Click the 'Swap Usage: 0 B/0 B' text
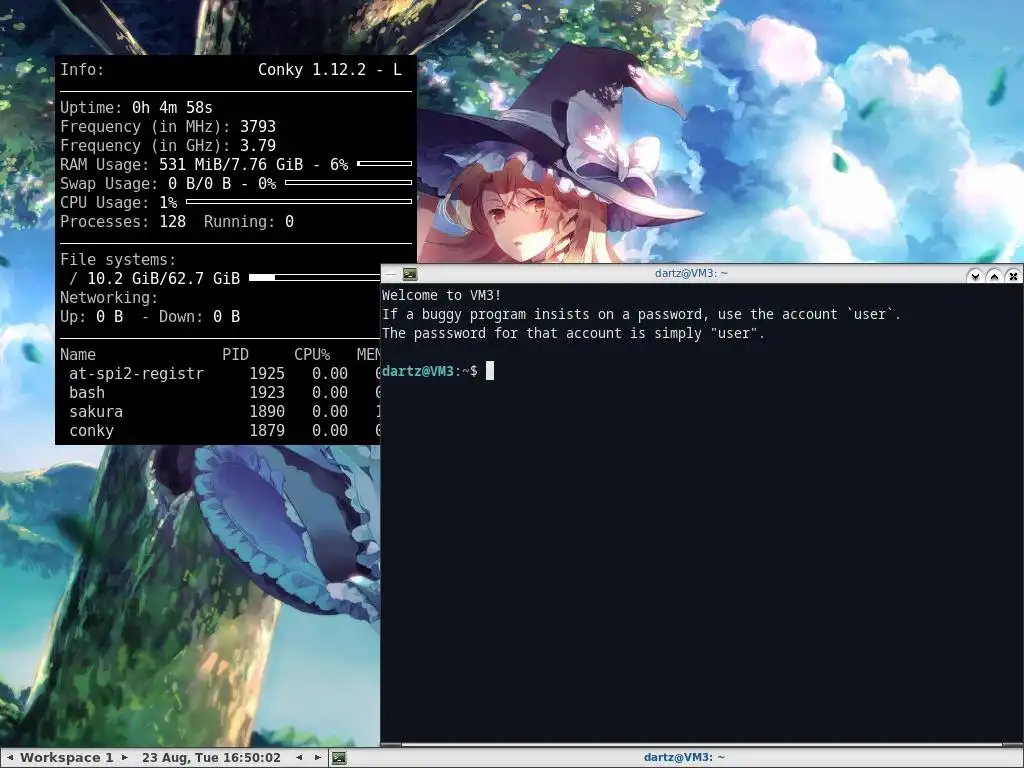This screenshot has width=1024, height=768. pyautogui.click(x=146, y=184)
